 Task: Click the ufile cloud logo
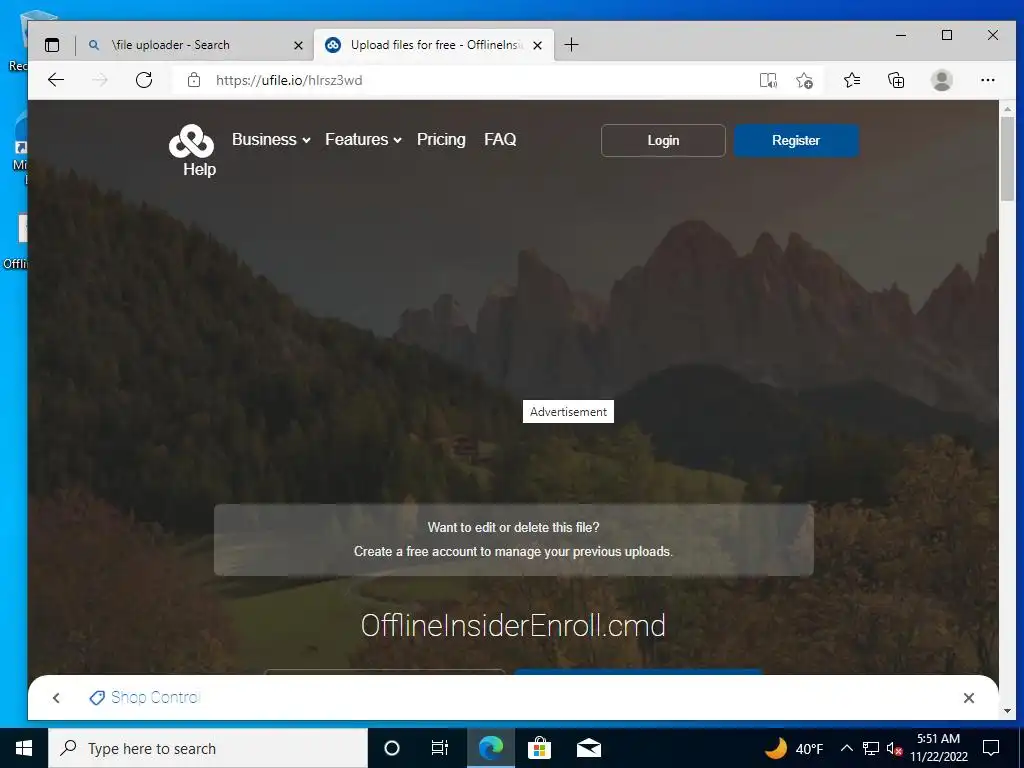pyautogui.click(x=191, y=141)
